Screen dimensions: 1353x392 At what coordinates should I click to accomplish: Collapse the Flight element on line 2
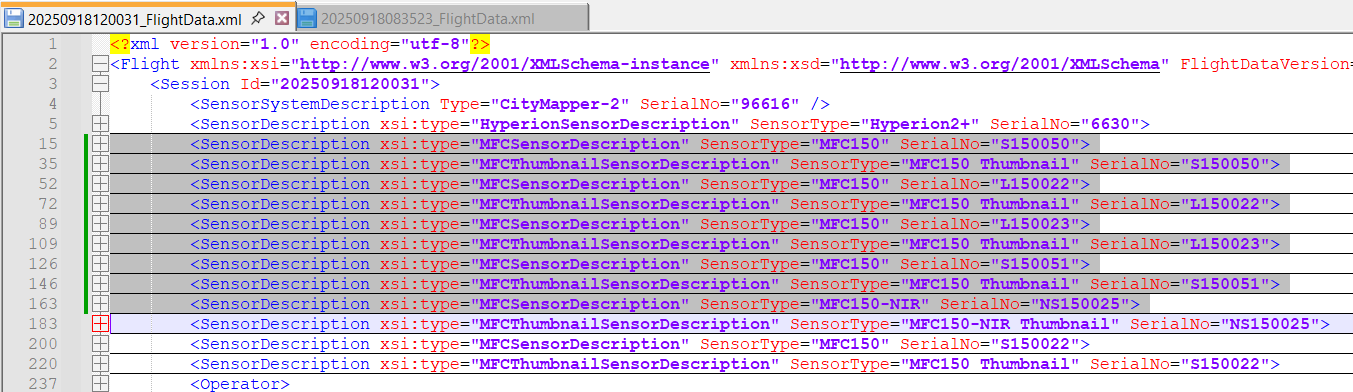pos(99,64)
